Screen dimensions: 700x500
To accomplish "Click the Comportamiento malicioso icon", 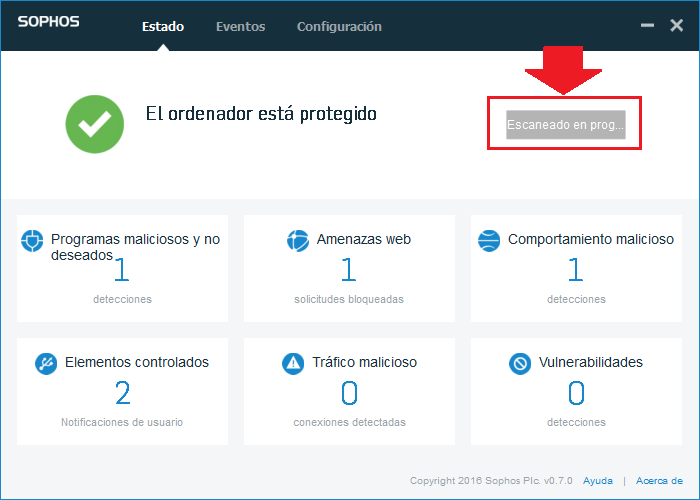I will [x=489, y=240].
